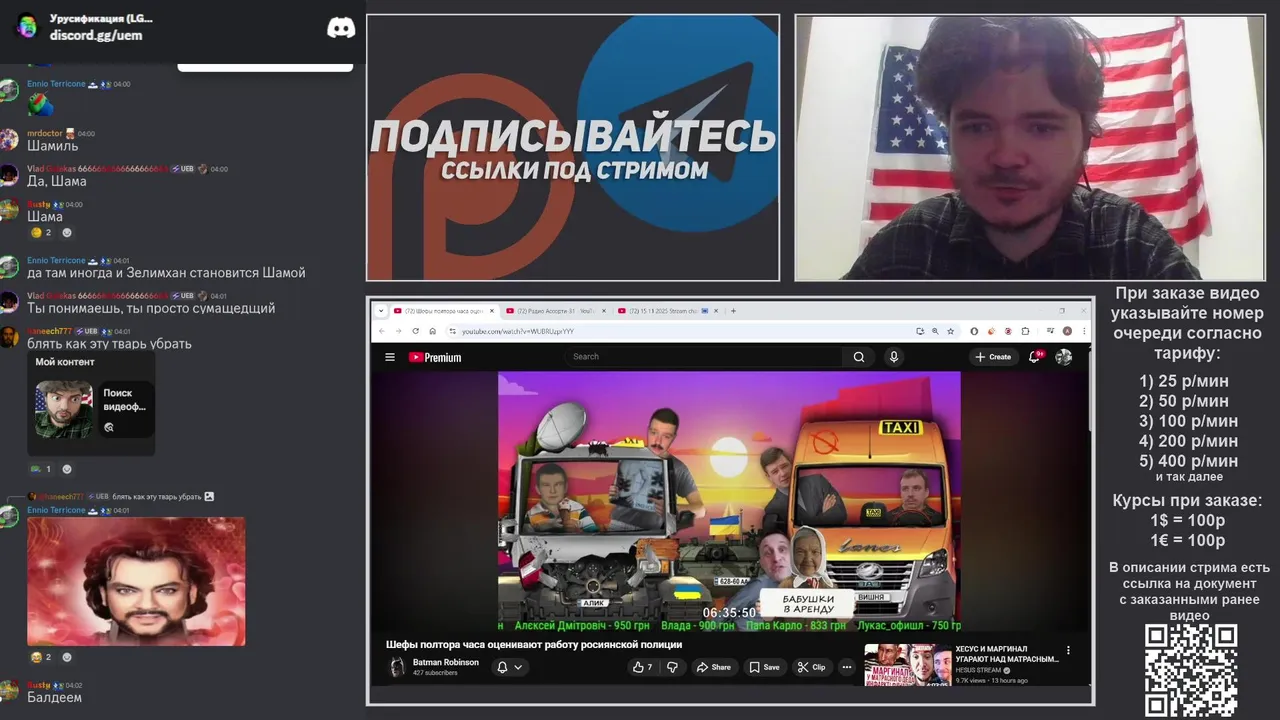
Task: Open the Batman Robinson channel name link
Action: 446,662
